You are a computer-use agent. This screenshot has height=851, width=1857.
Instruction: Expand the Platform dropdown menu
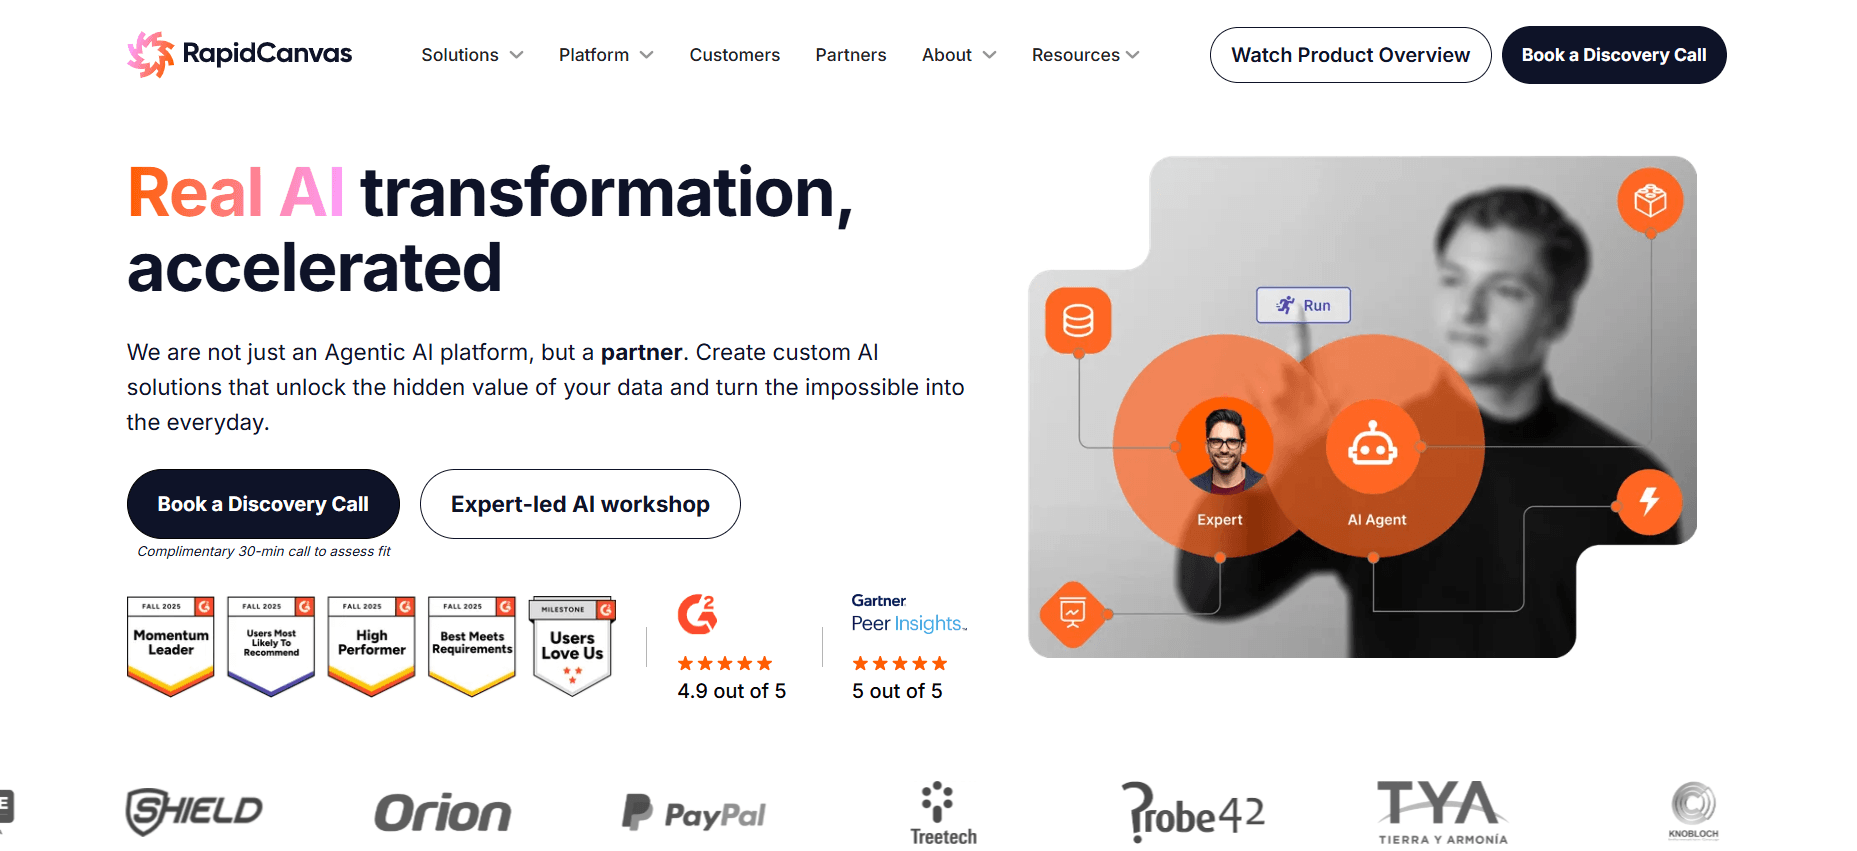click(x=606, y=55)
